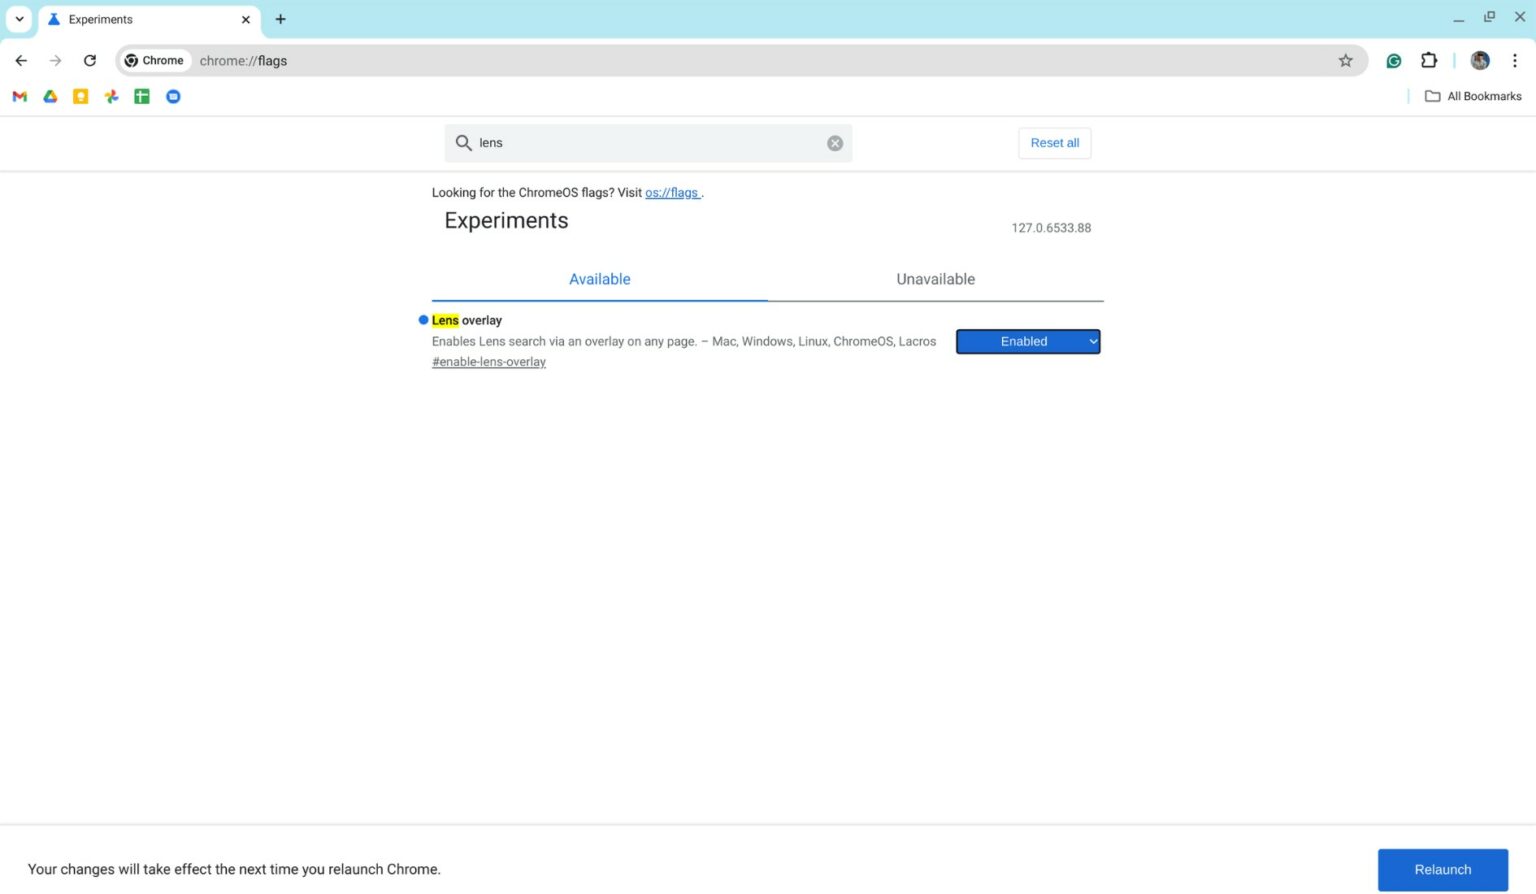The image size is (1536, 894).
Task: Open the Google Drive bookmark
Action: point(50,97)
